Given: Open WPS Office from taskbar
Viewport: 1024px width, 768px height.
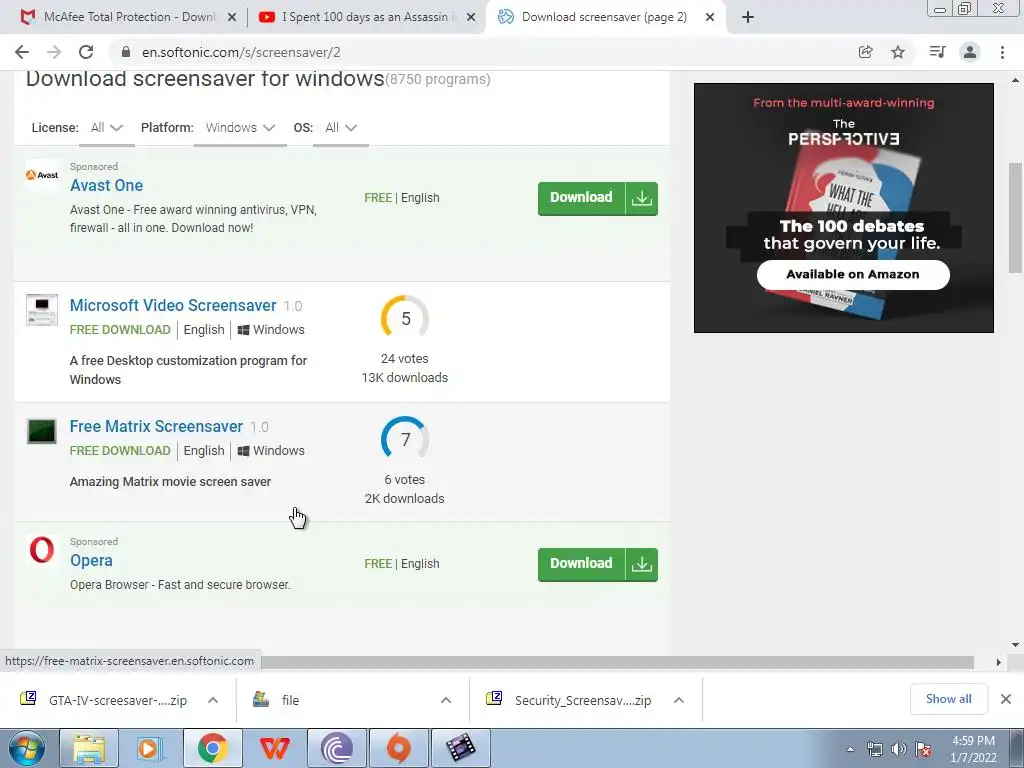Looking at the screenshot, I should (x=274, y=748).
